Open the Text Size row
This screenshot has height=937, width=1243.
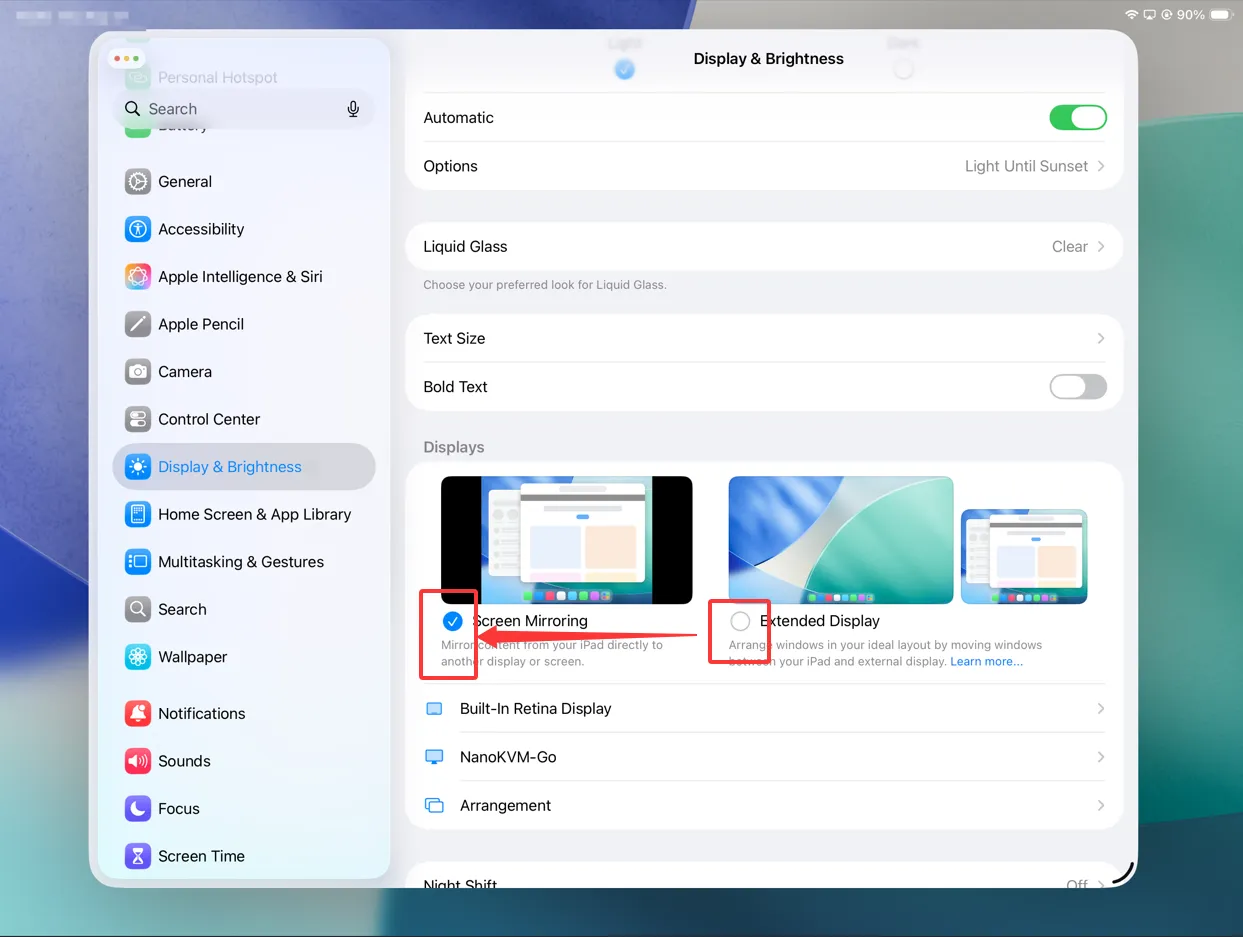click(764, 338)
